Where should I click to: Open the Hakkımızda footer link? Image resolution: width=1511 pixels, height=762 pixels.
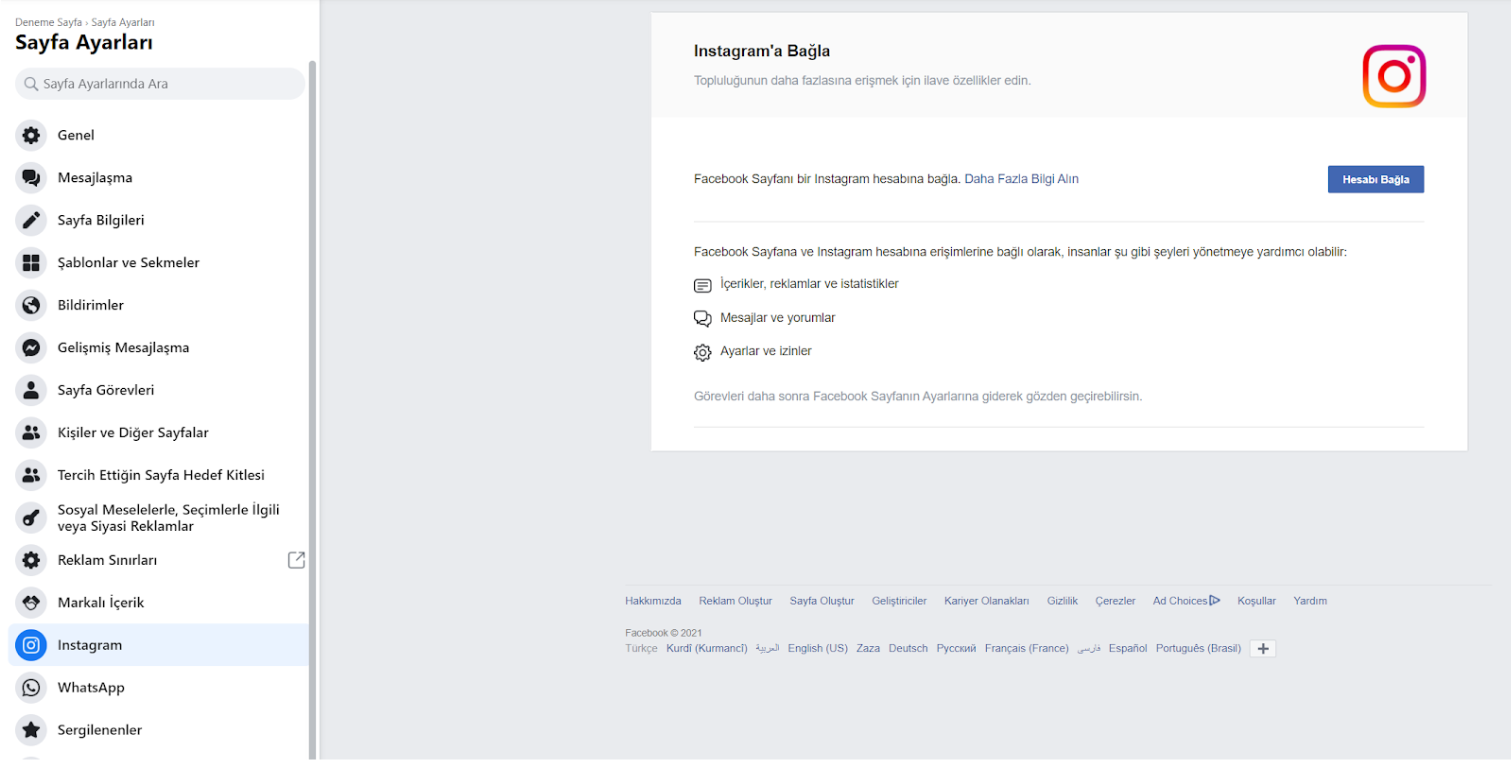[x=653, y=601]
